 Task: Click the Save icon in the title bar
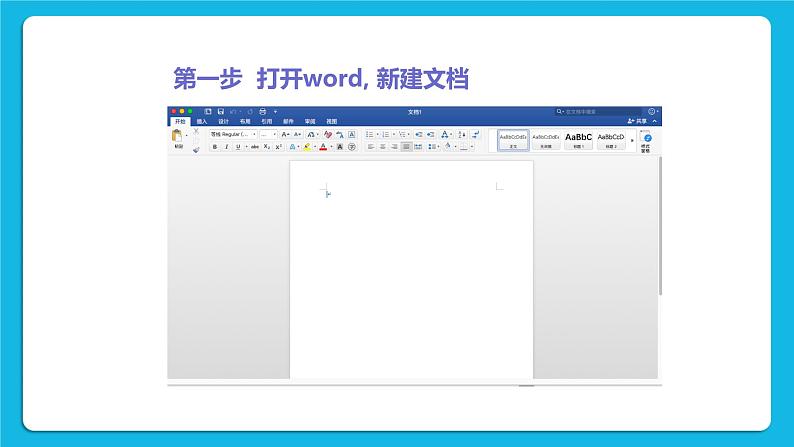(x=221, y=111)
